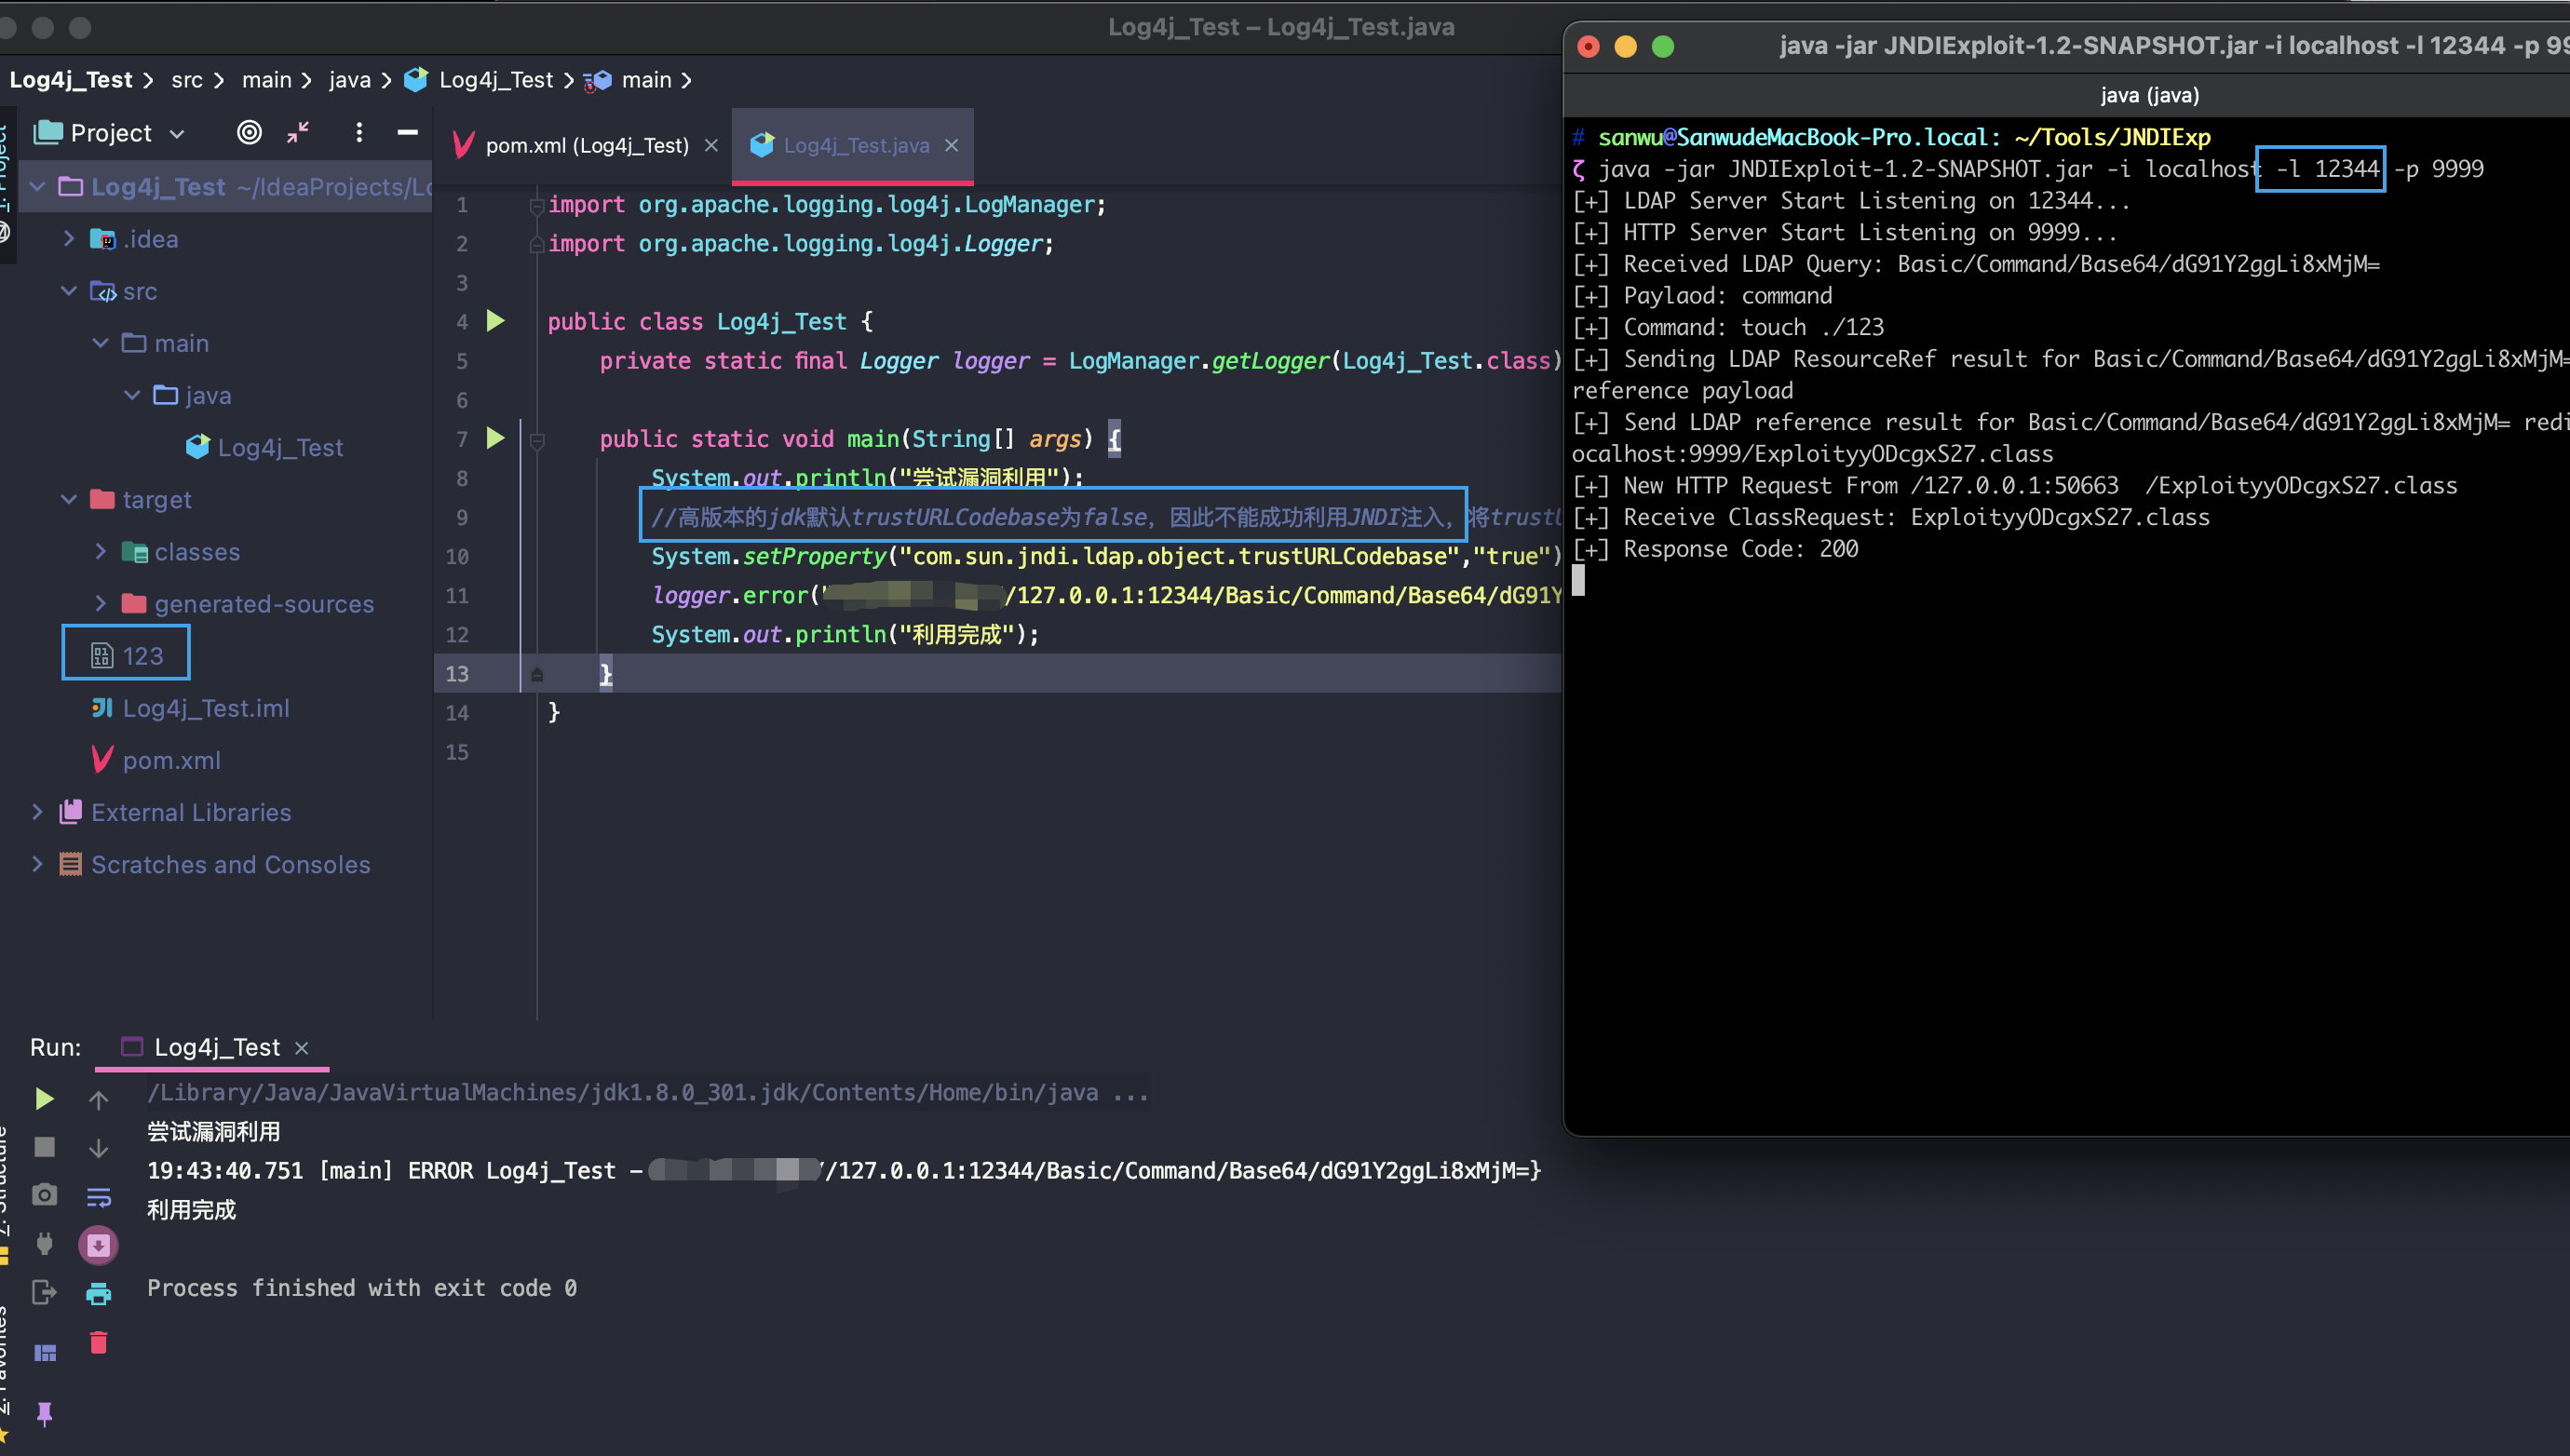Click in terminal window at cursor prompt
This screenshot has height=1456, width=2570.
1578,580
